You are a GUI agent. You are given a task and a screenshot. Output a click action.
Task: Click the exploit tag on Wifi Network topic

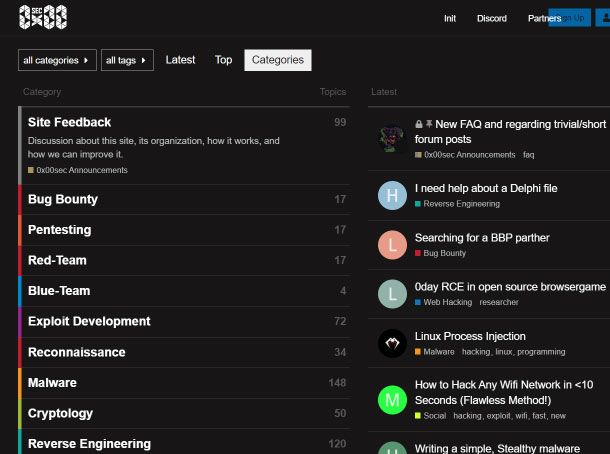click(x=498, y=416)
